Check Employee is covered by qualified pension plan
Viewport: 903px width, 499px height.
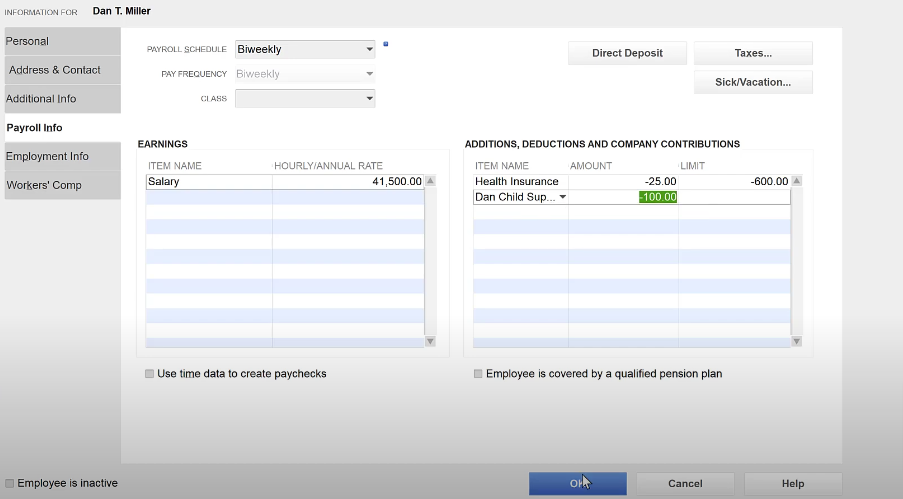(x=478, y=374)
